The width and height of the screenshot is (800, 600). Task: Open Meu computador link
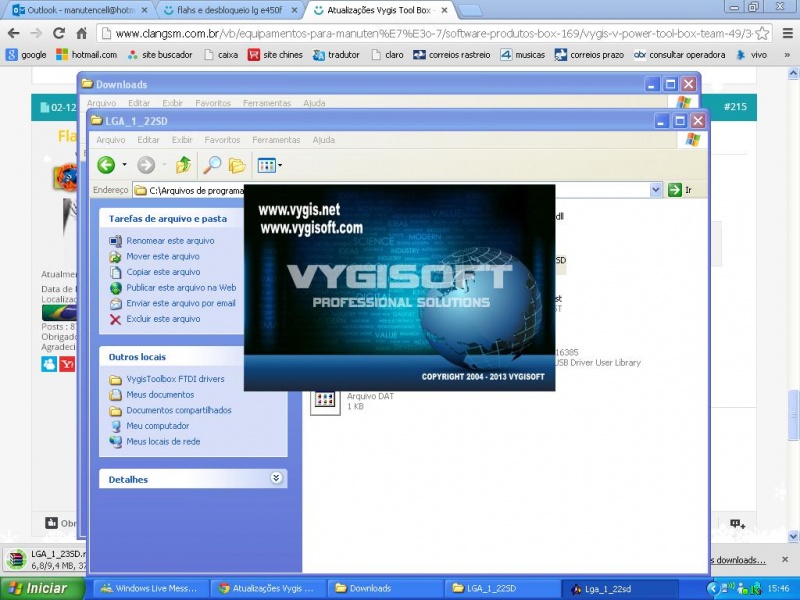click(x=158, y=426)
